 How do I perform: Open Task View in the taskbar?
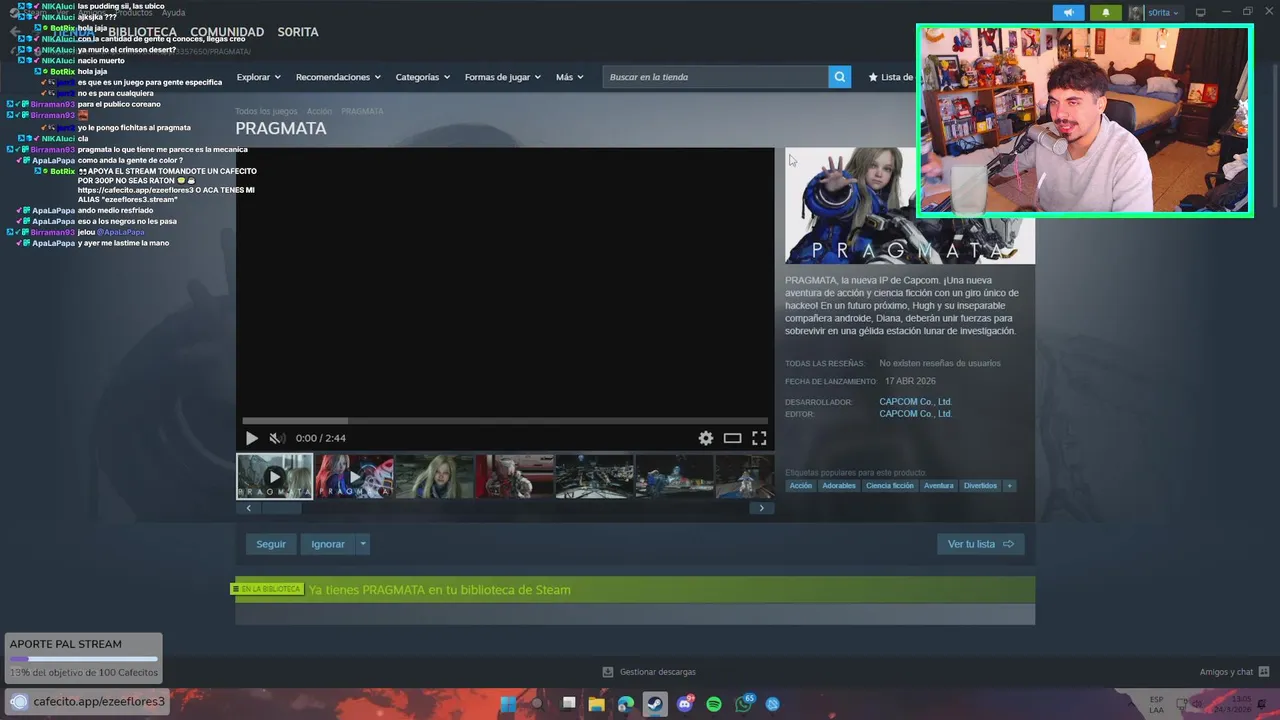[x=568, y=704]
